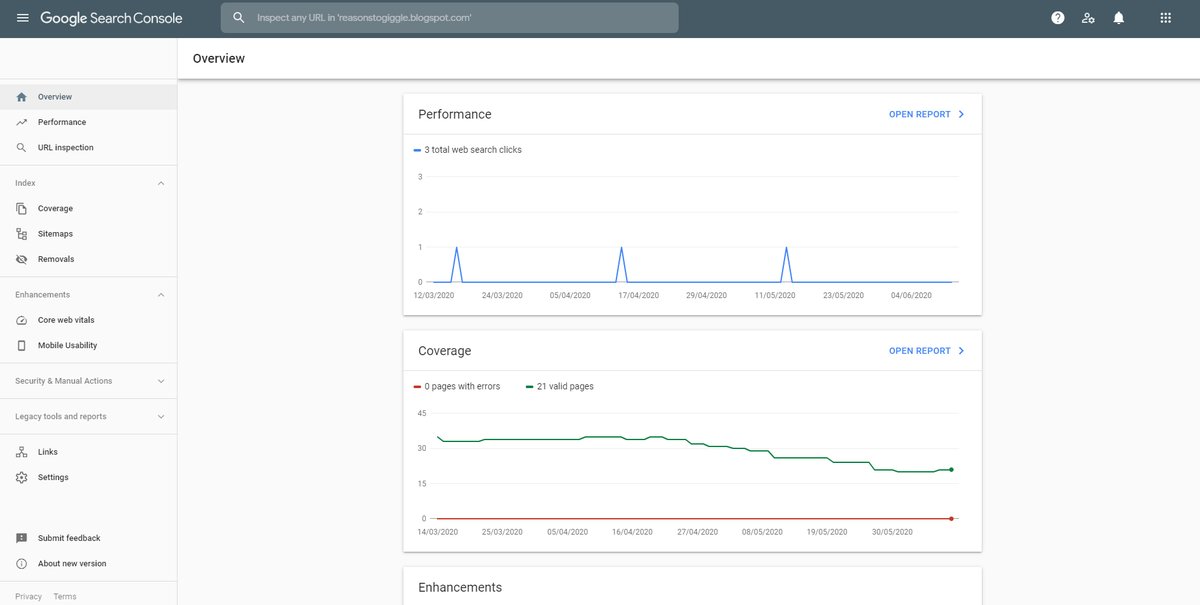Viewport: 1200px width, 605px height.
Task: Go to Overview in sidebar
Action: pyautogui.click(x=88, y=97)
